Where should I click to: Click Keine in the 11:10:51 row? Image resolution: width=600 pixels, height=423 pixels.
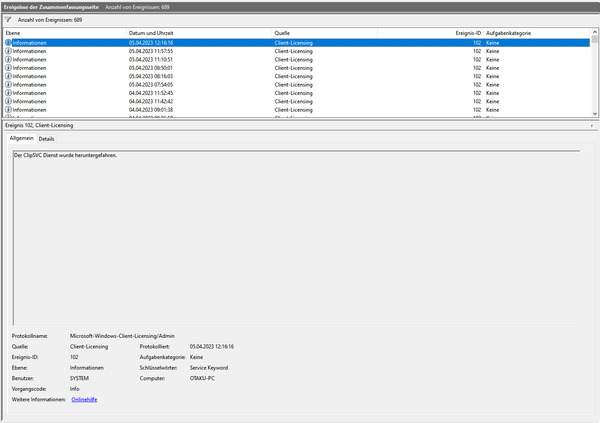(492, 60)
